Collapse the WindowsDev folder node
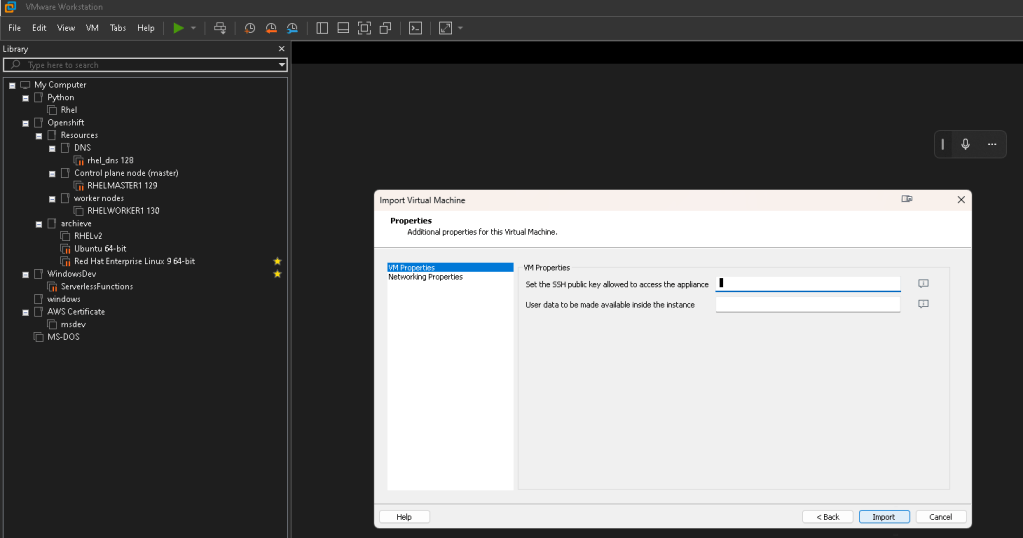Viewport: 1023px width, 538px height. (x=25, y=275)
